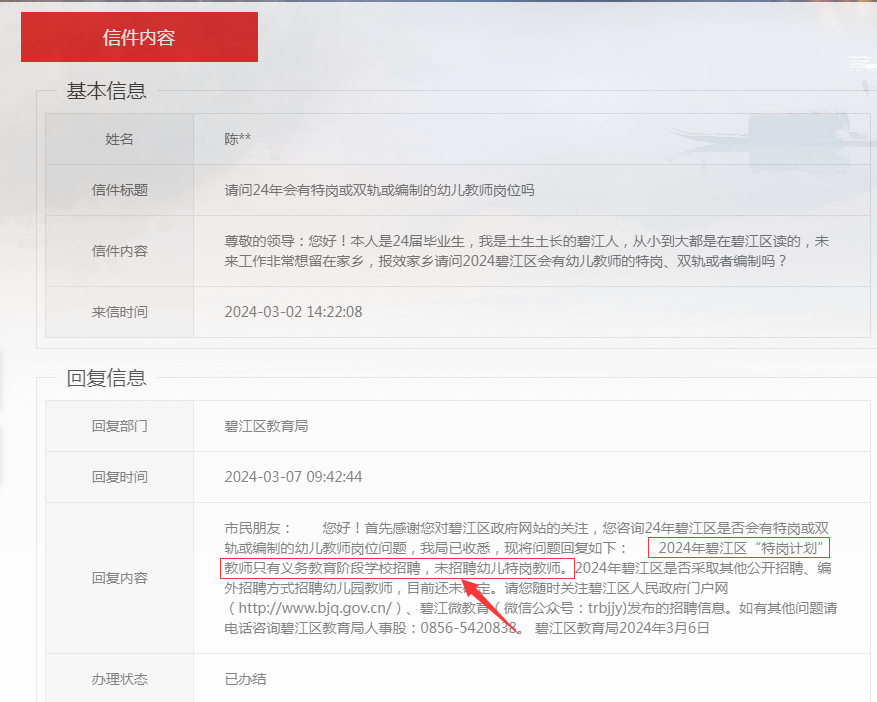Click the 来信时间 label cell

119,312
